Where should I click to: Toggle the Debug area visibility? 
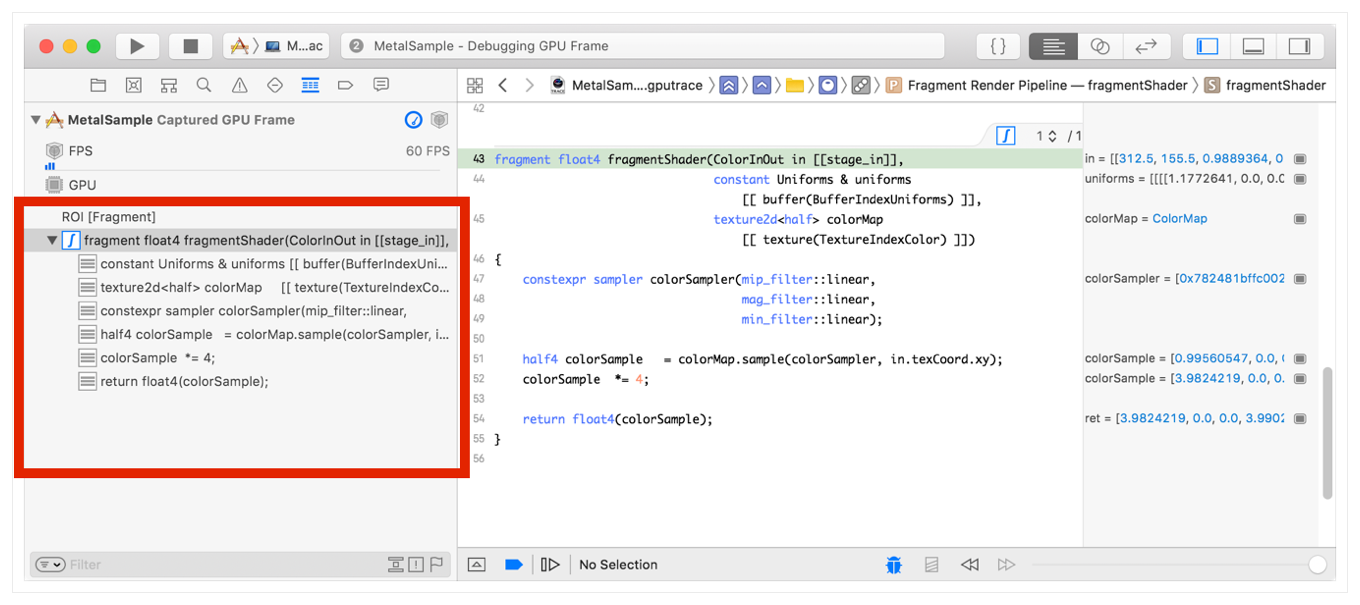(x=1253, y=46)
